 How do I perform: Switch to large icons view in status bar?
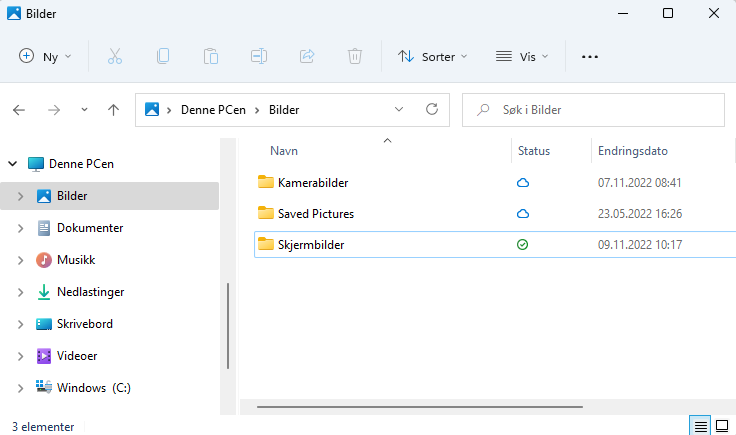point(722,426)
